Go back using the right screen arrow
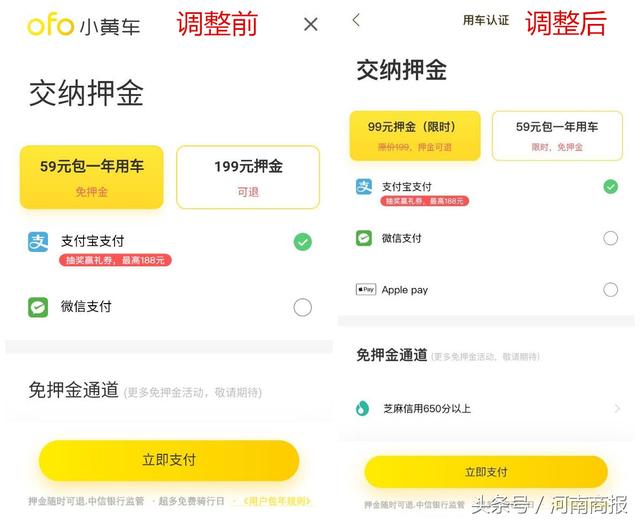The width and height of the screenshot is (640, 522). tap(356, 20)
